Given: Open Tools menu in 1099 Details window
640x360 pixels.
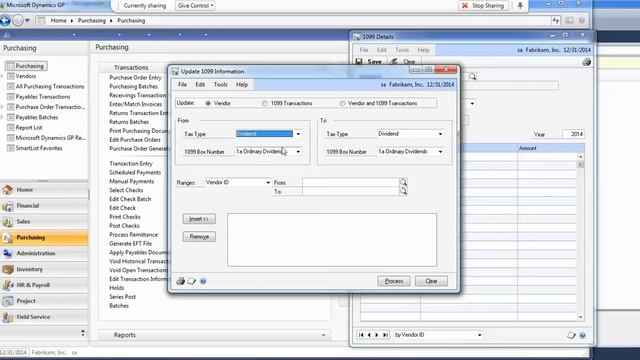Looking at the screenshot, I should point(402,50).
